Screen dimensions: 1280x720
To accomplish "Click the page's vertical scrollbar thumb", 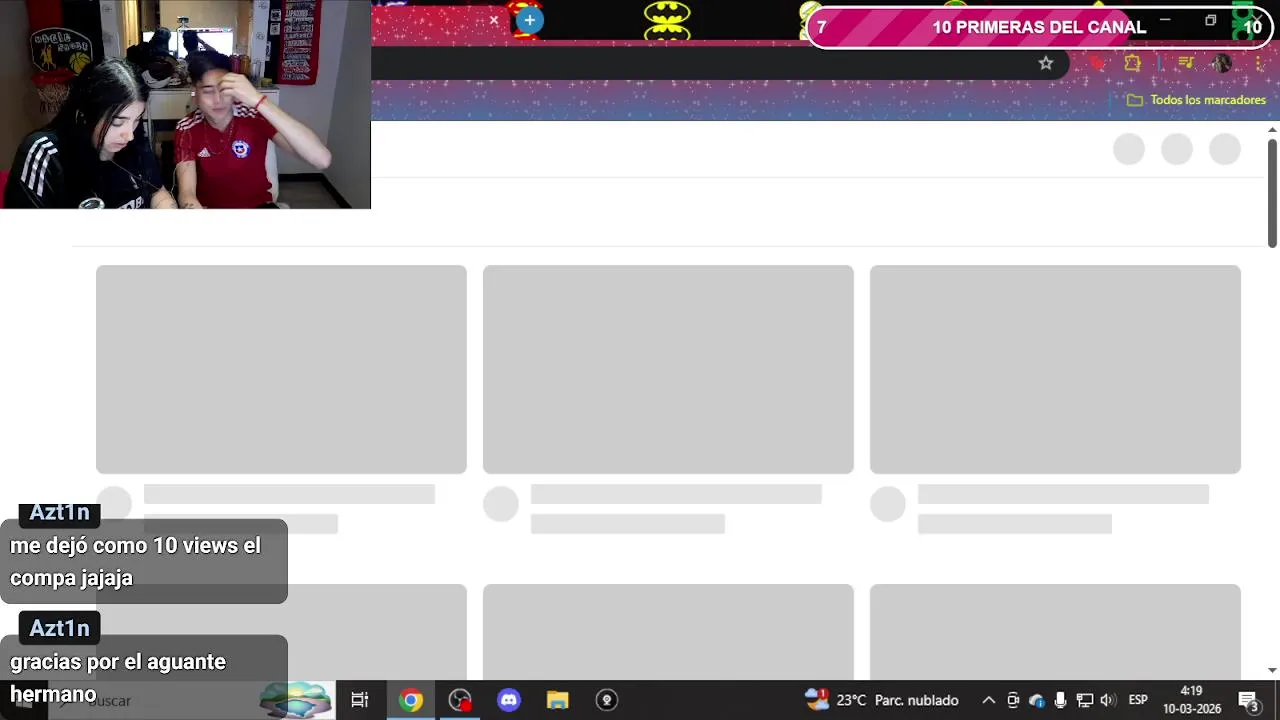I will 1272,193.
